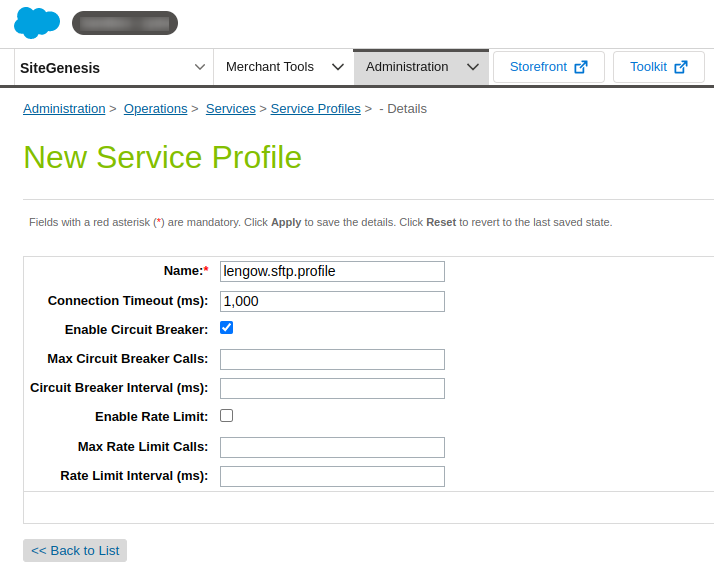Open the Toolkit button
The image size is (714, 579).
pos(658,67)
